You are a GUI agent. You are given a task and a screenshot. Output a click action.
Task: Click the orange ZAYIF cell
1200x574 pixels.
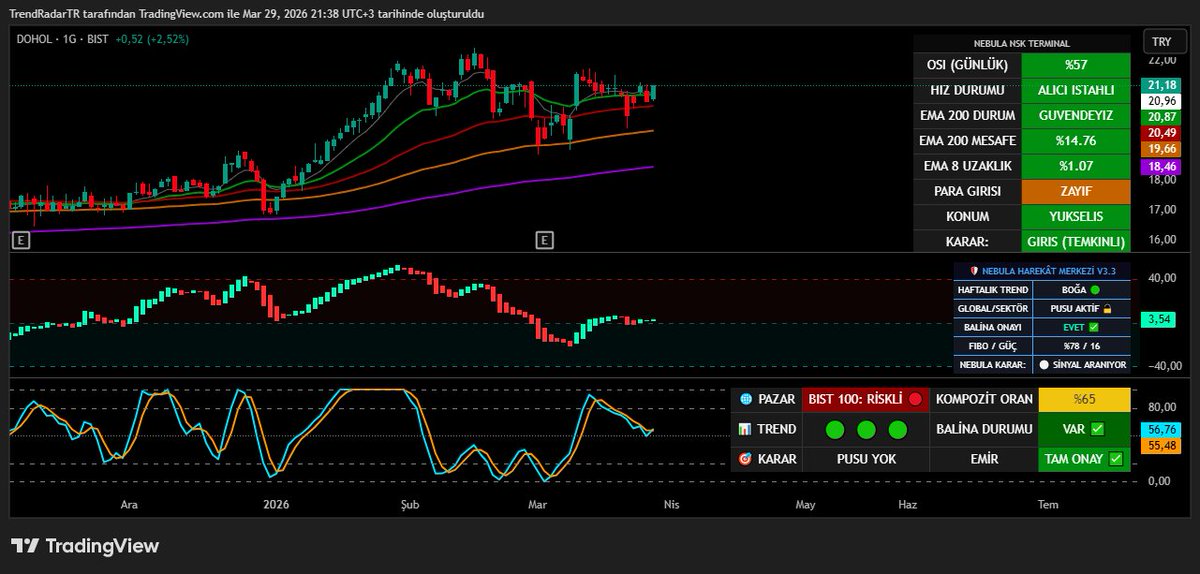click(1076, 191)
